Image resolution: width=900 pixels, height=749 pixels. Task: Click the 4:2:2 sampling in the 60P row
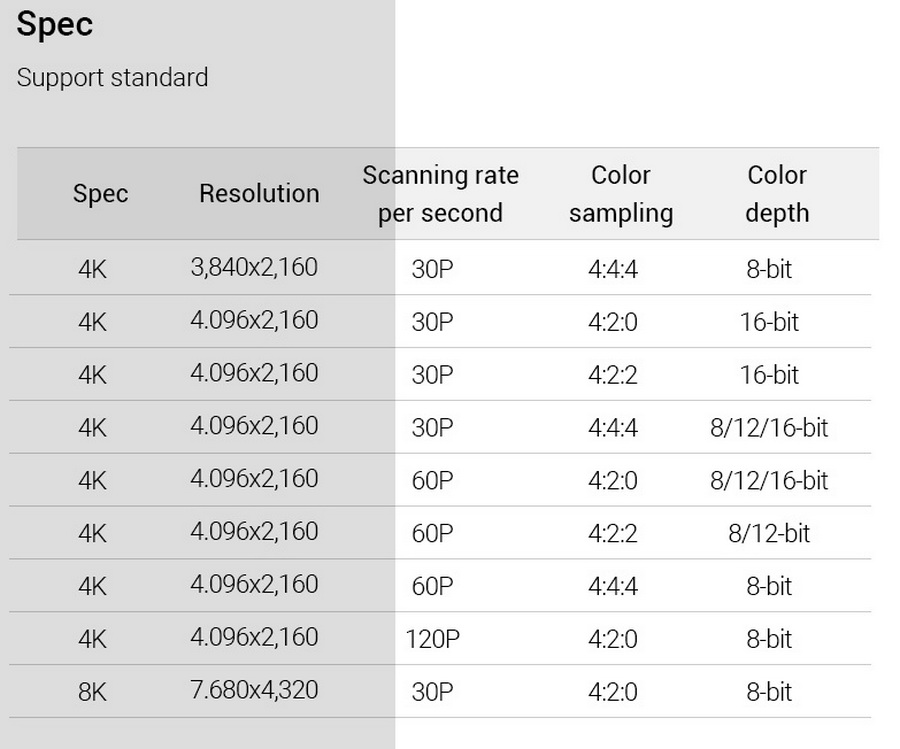[613, 533]
